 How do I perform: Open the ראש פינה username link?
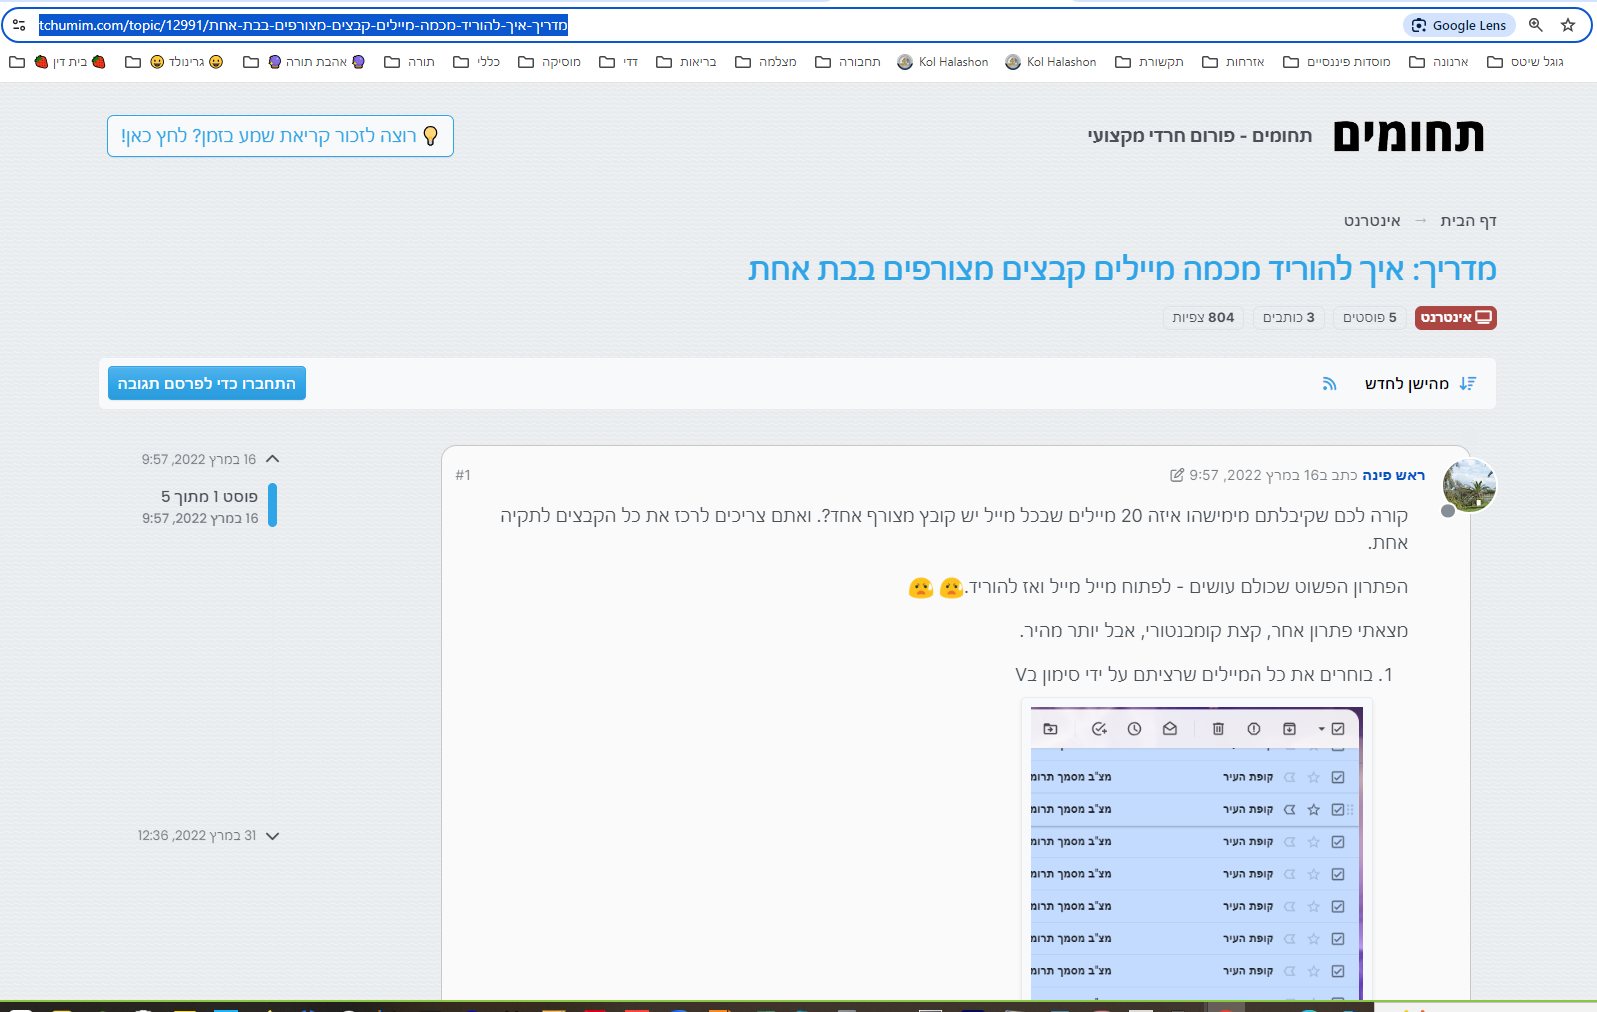pos(1394,475)
